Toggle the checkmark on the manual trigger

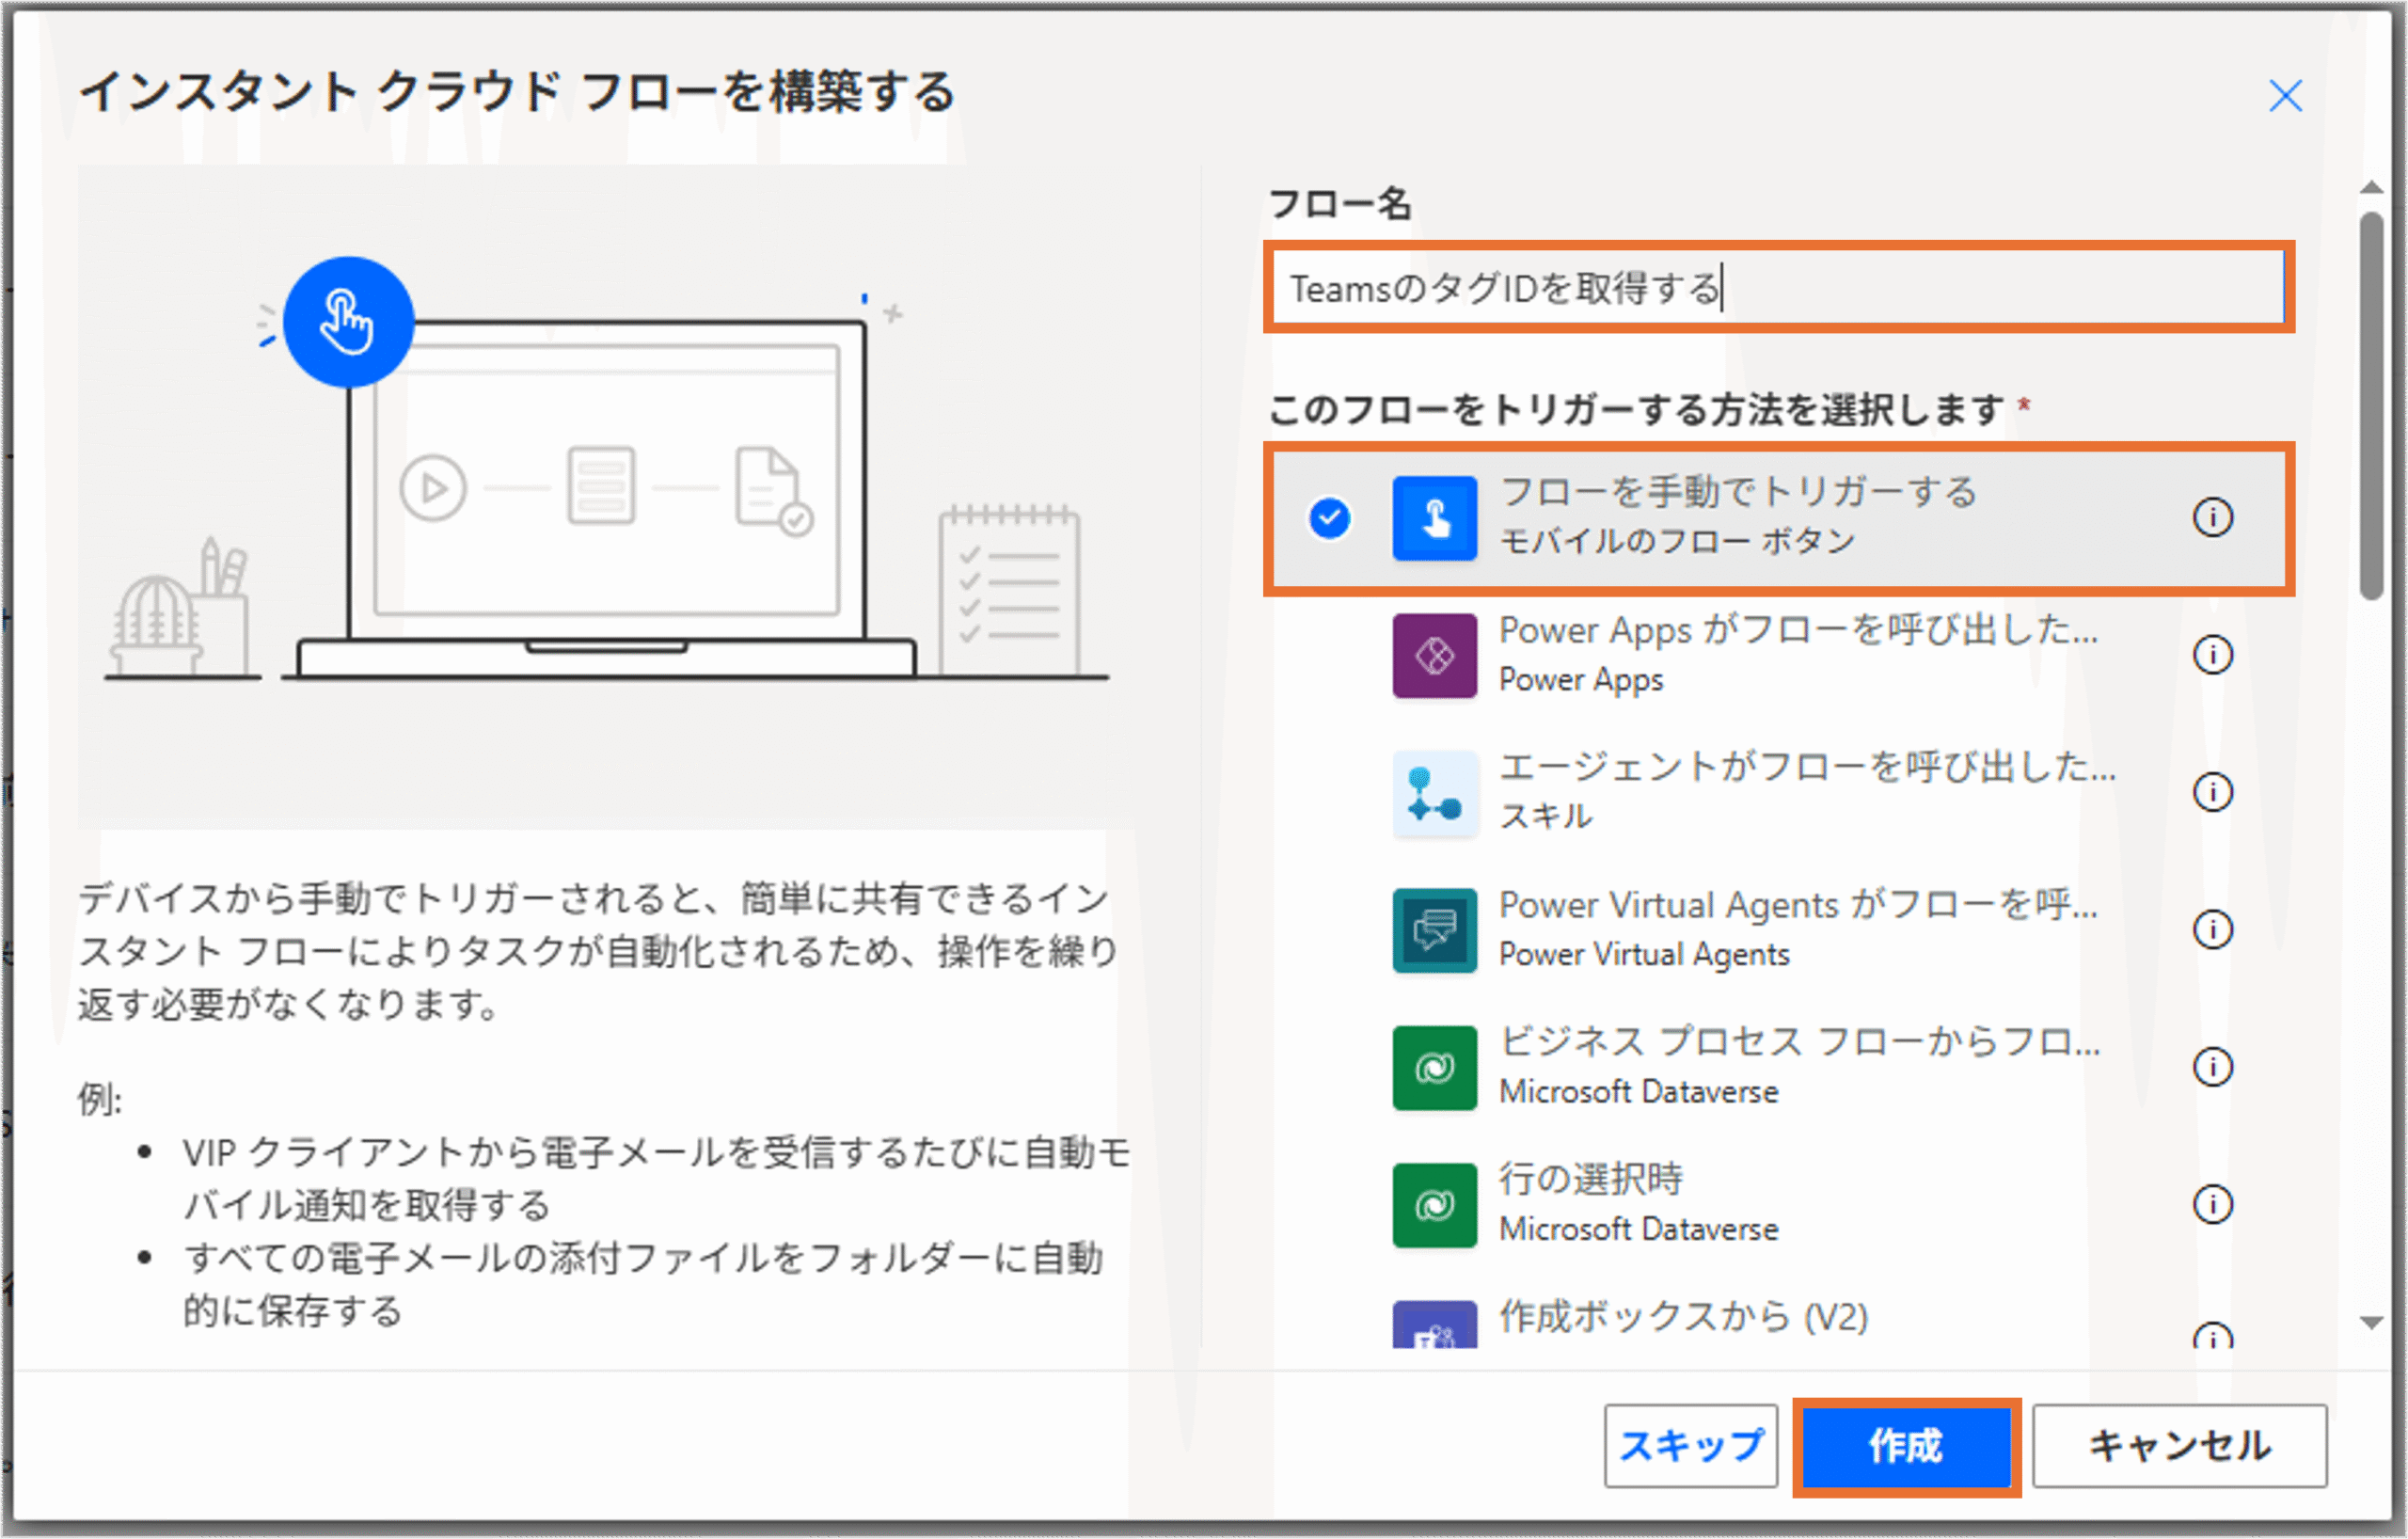(1329, 518)
